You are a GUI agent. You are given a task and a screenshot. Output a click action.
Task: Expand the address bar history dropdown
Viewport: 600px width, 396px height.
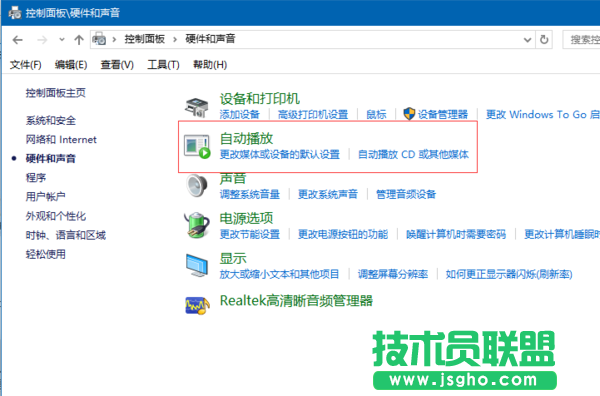tap(527, 39)
